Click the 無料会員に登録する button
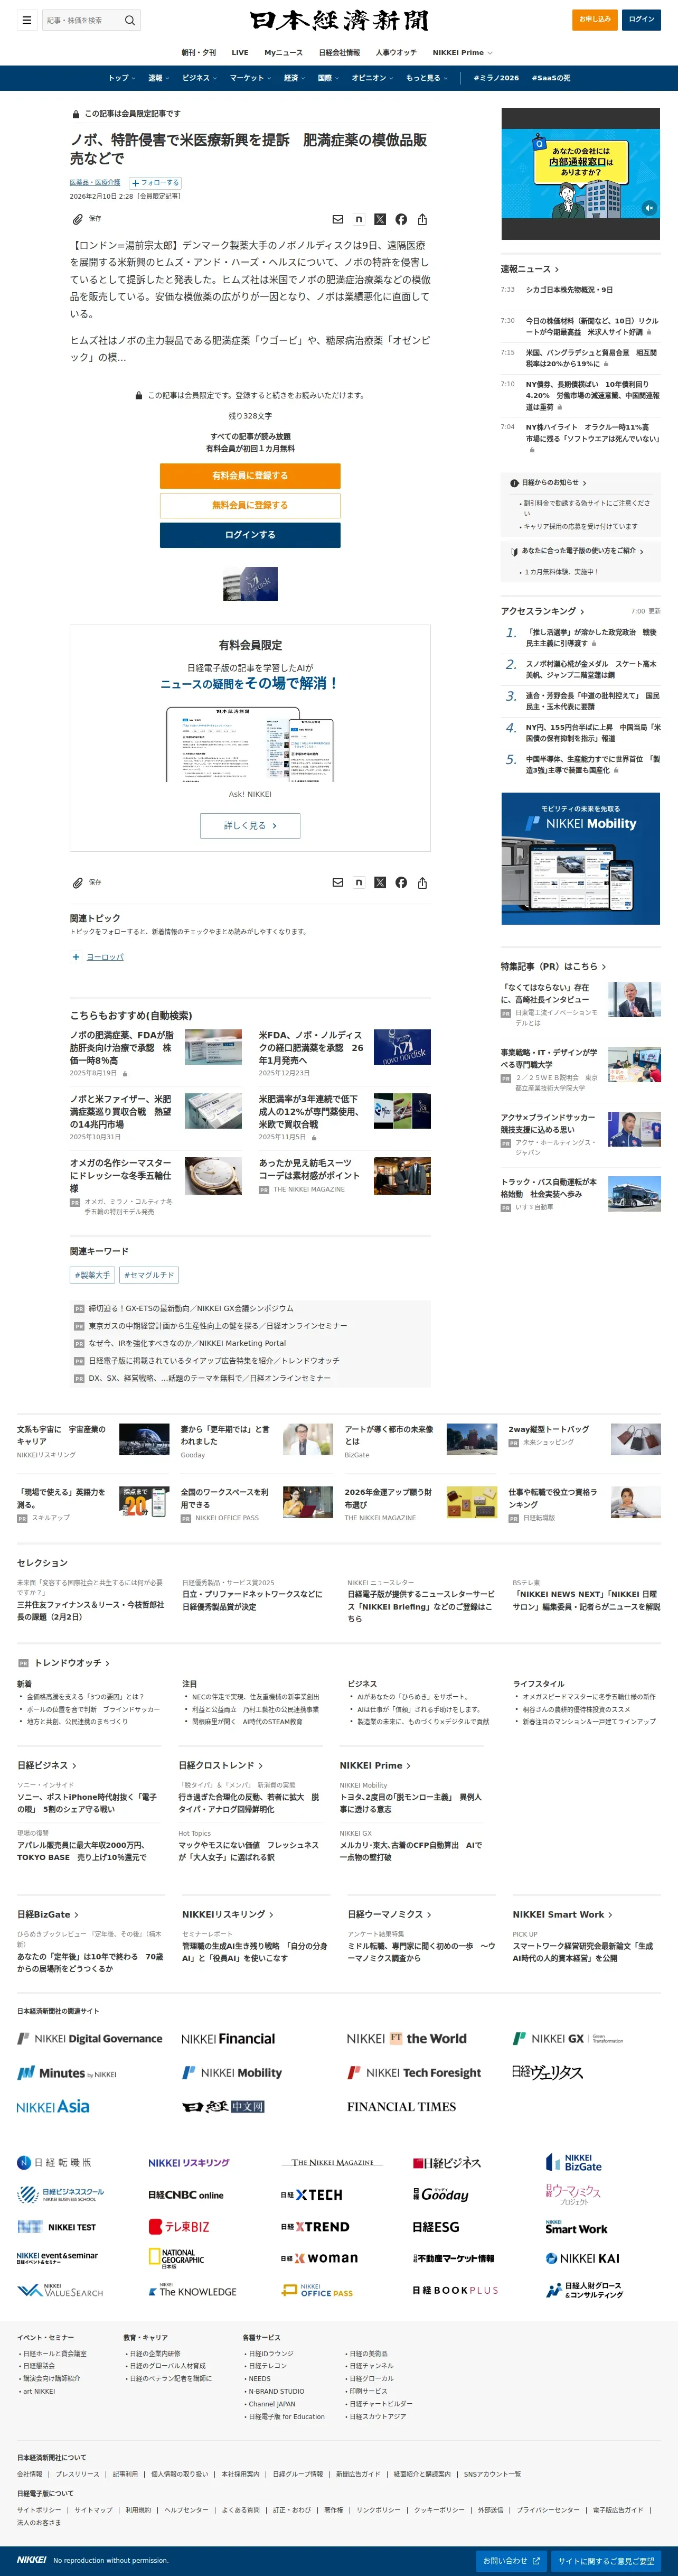The height and width of the screenshot is (2576, 678). coord(250,505)
